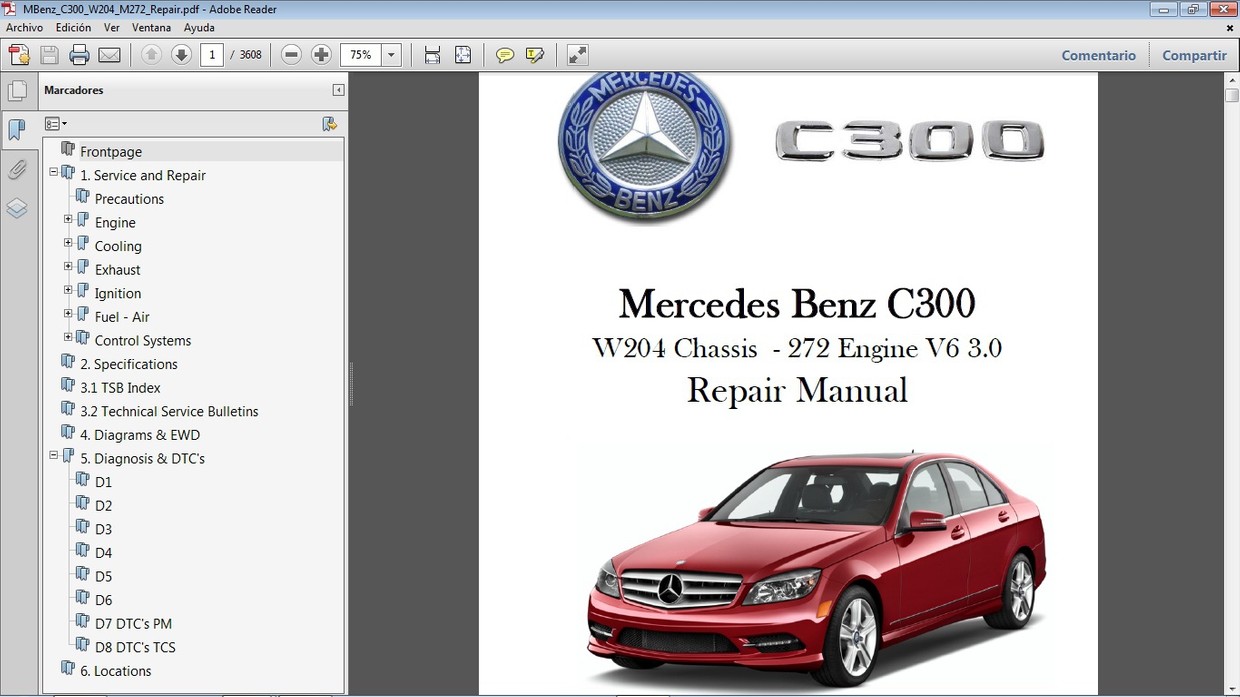The image size is (1240, 697).
Task: Click the document vertical scrollbar thumb
Action: (1232, 97)
